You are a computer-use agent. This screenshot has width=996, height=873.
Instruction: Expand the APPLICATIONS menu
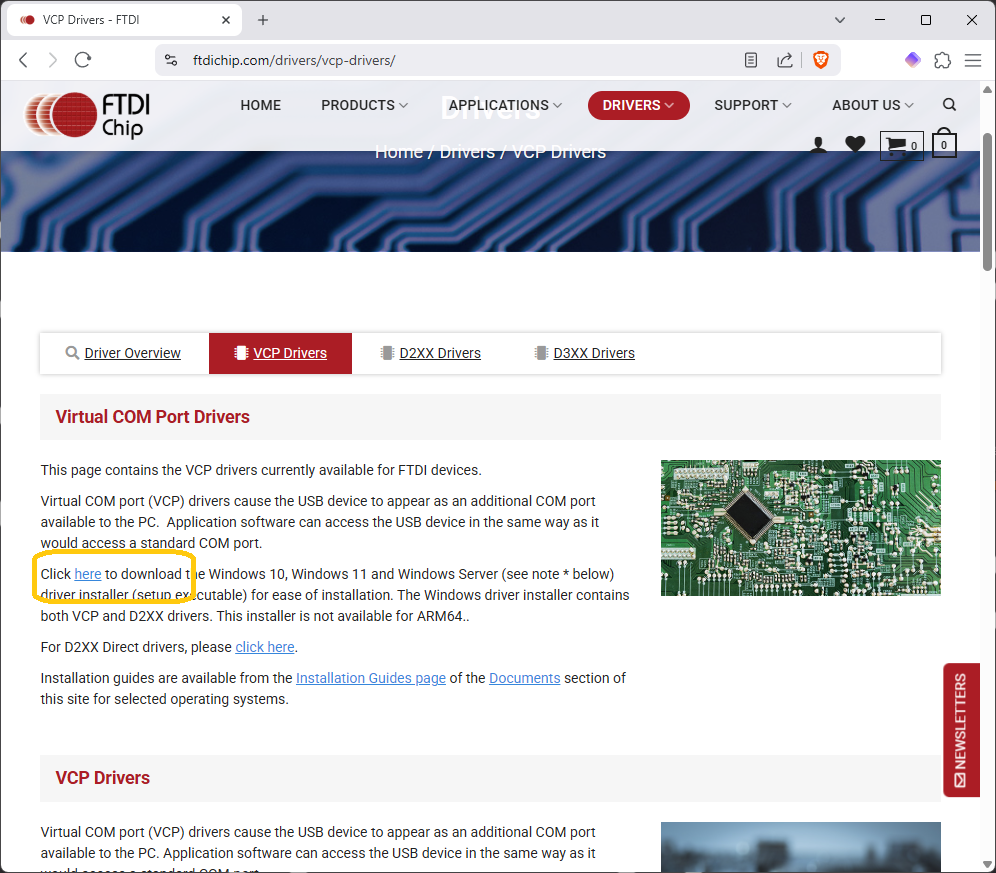click(x=505, y=105)
